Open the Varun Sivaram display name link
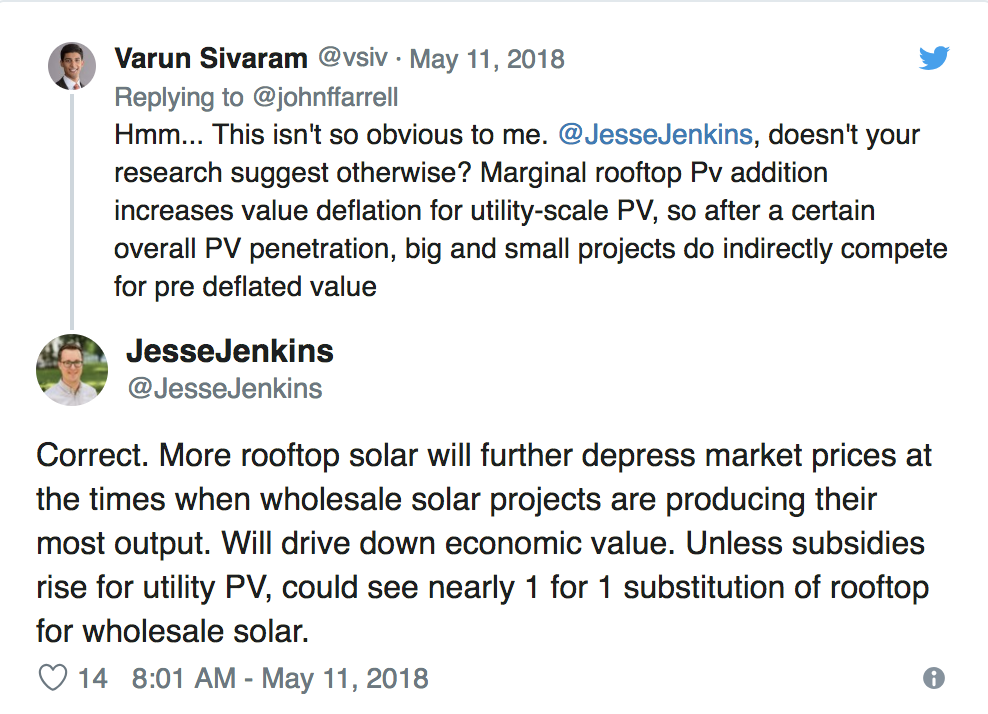The height and width of the screenshot is (714, 988). point(211,58)
